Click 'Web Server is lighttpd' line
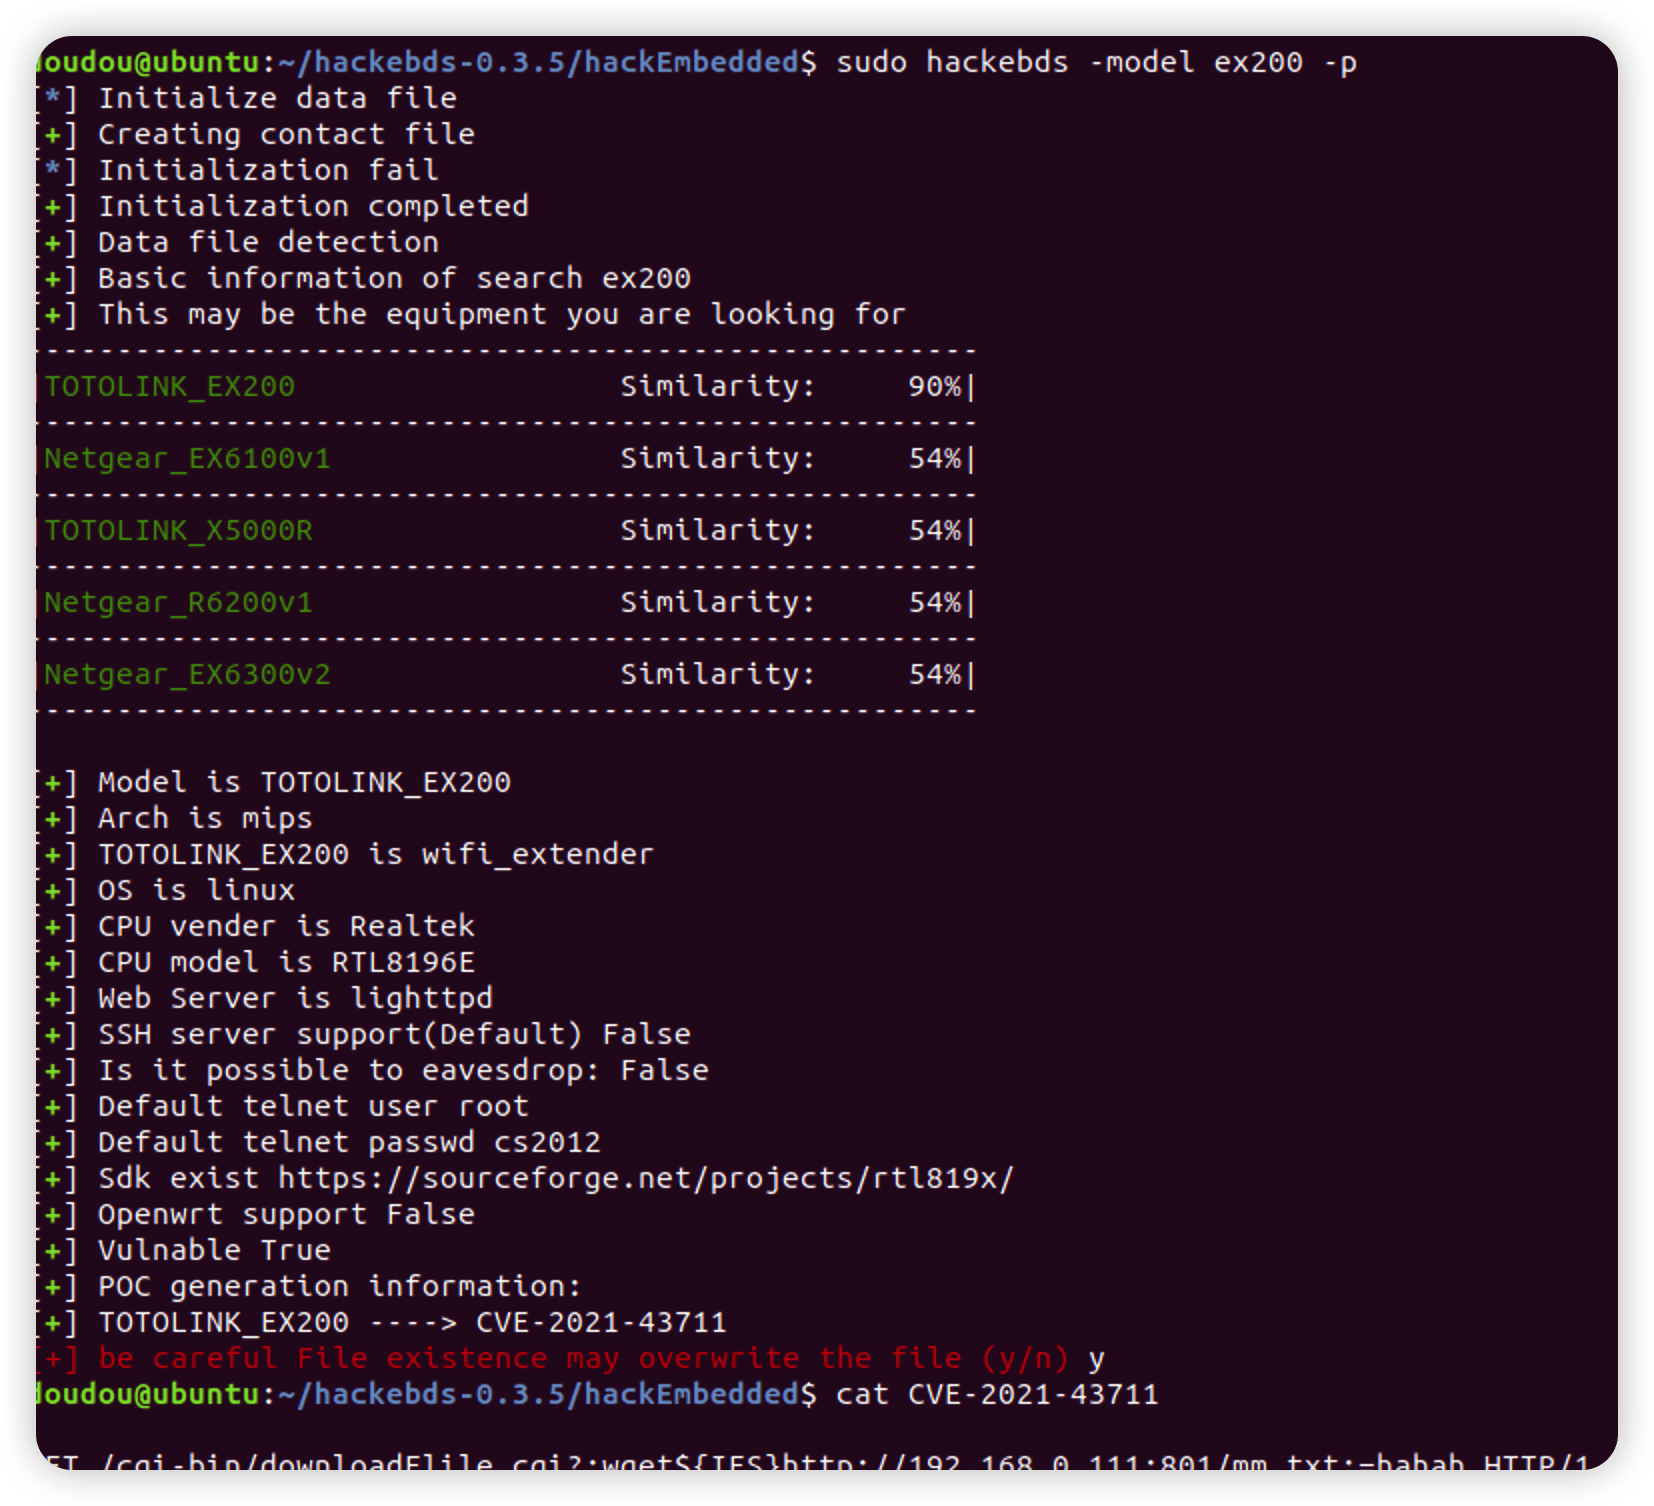 [295, 998]
